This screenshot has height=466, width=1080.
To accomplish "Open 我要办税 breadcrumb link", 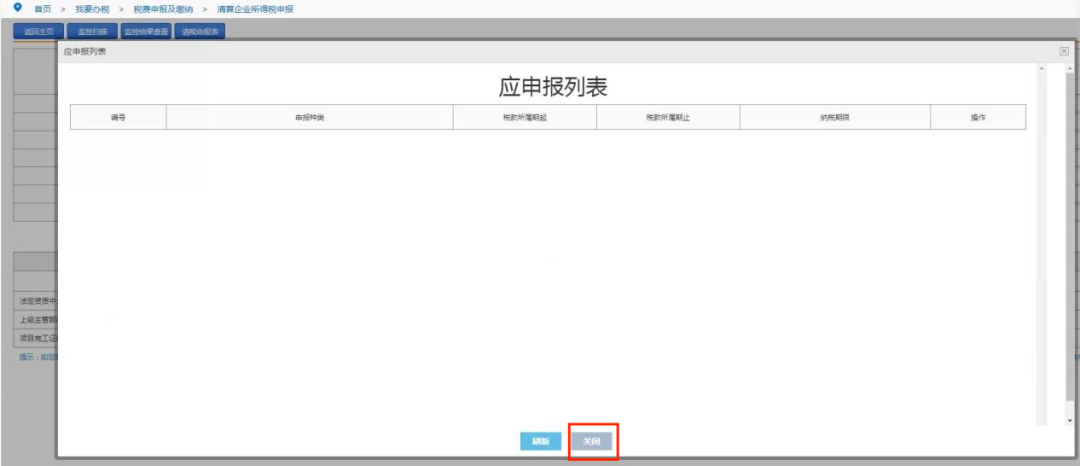I will (x=92, y=9).
